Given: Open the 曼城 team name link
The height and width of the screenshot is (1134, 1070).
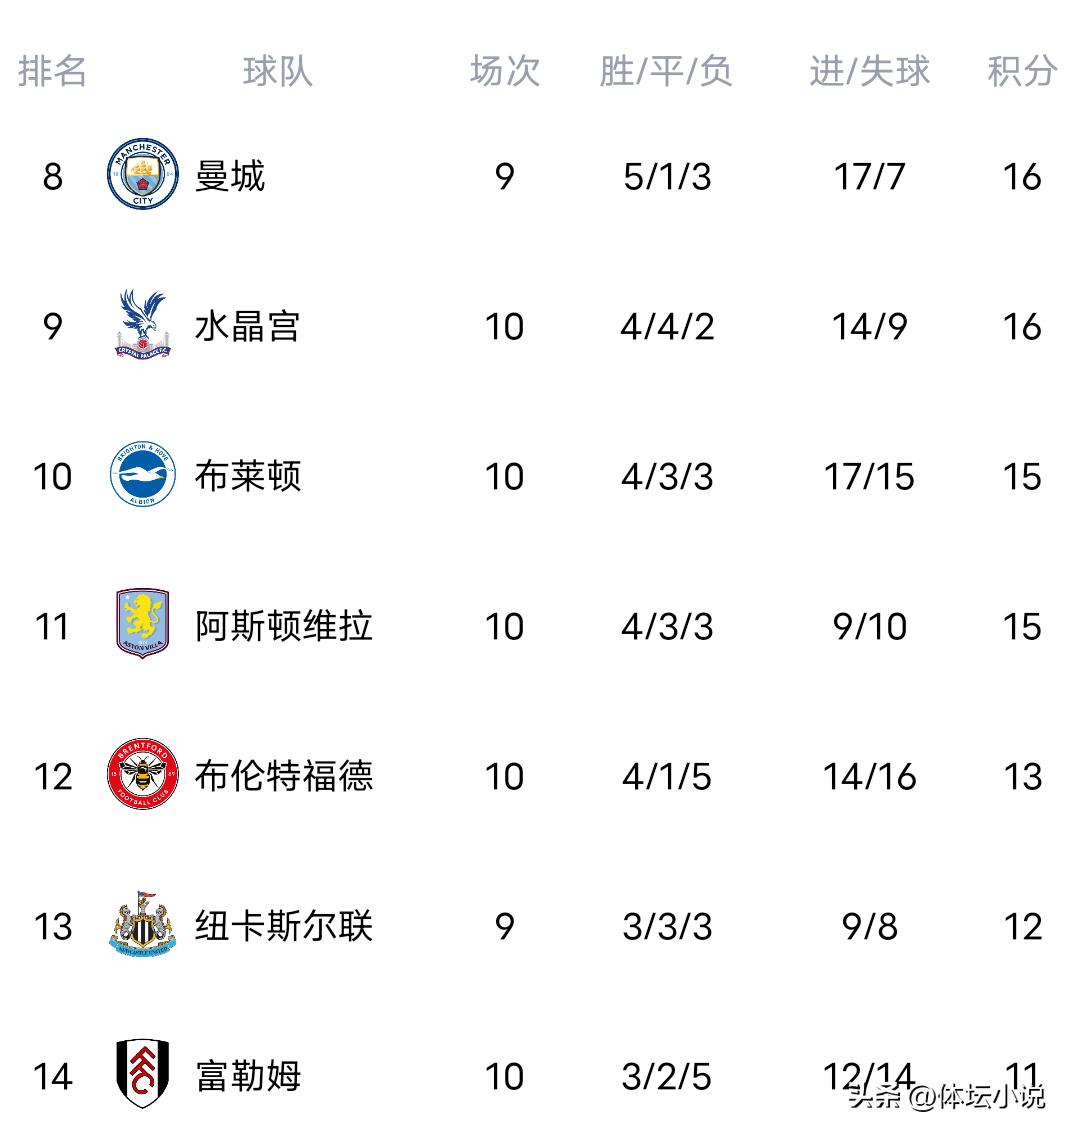Looking at the screenshot, I should coord(230,176).
